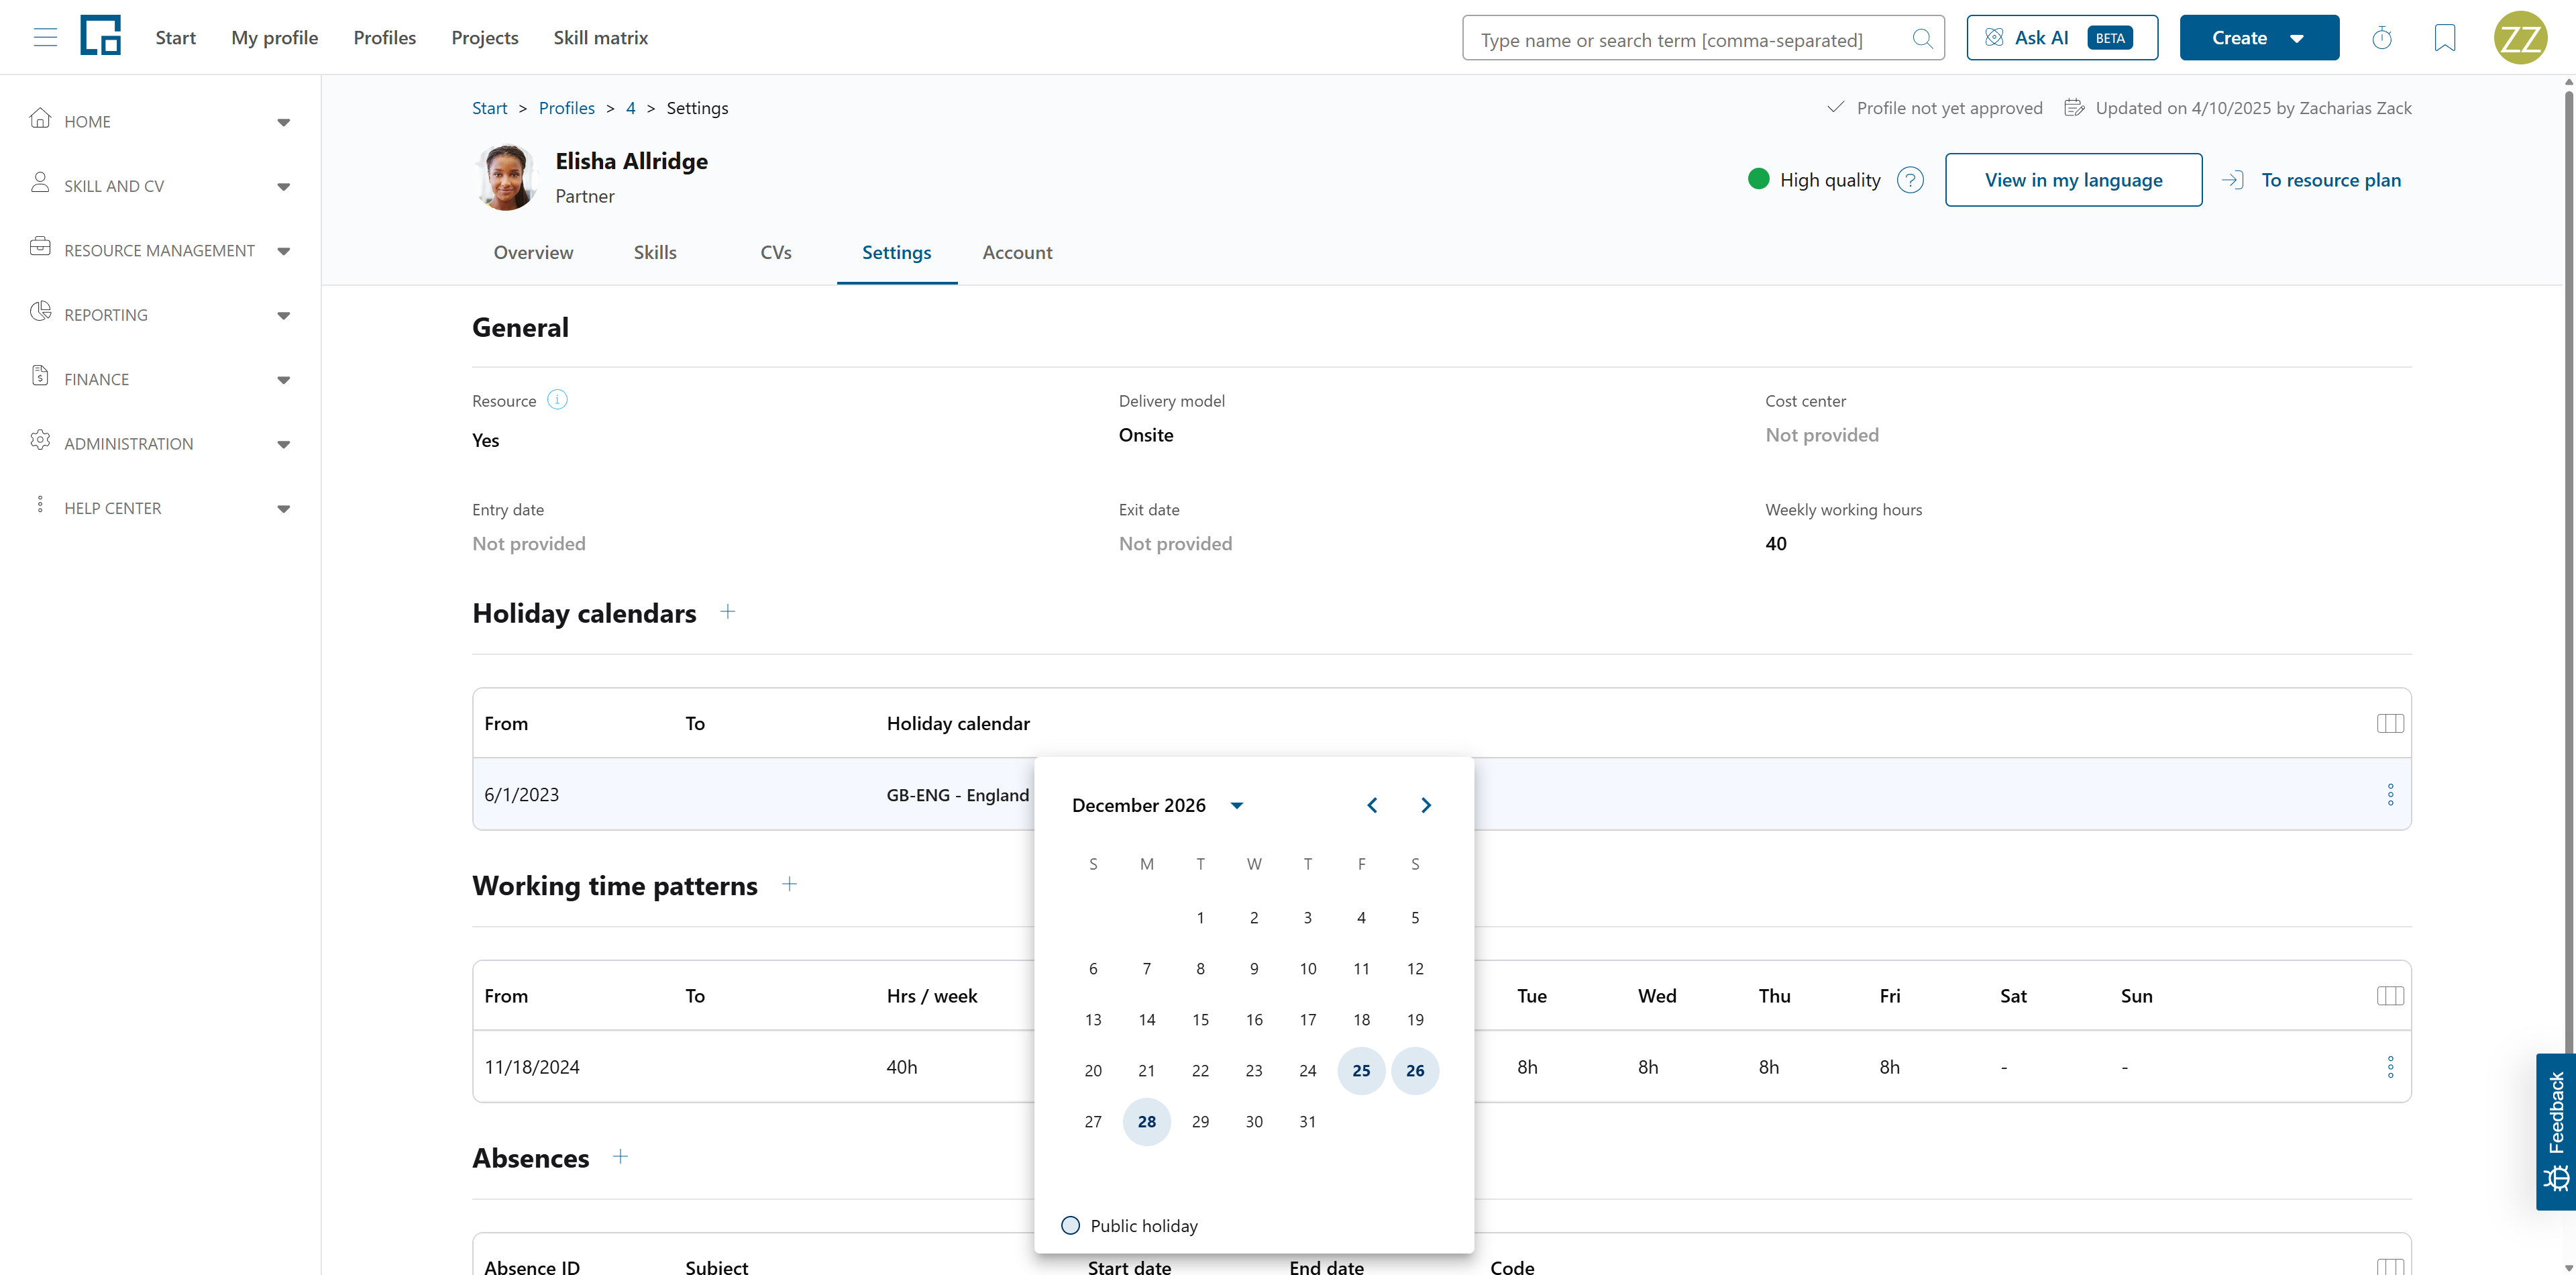Follow the To resource plan link

(x=2311, y=180)
